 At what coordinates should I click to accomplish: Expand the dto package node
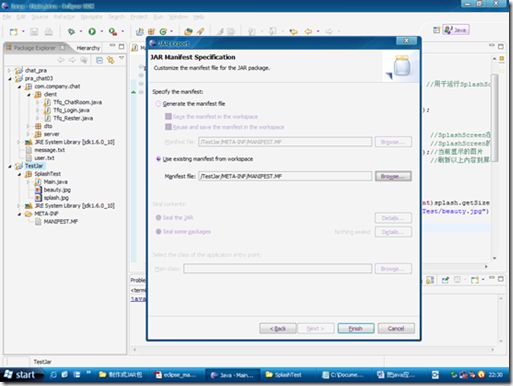click(x=29, y=126)
